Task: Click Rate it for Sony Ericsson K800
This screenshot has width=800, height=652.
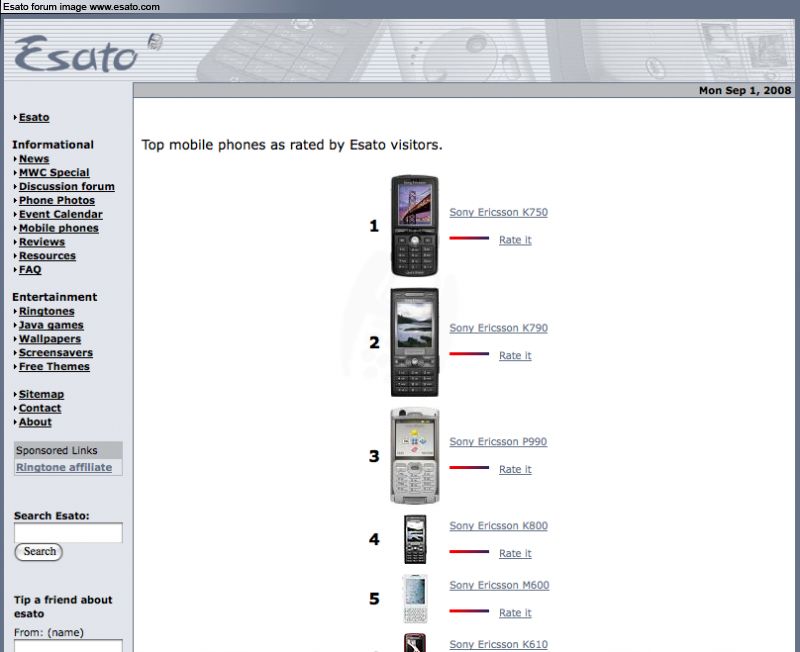Action: pyautogui.click(x=515, y=554)
